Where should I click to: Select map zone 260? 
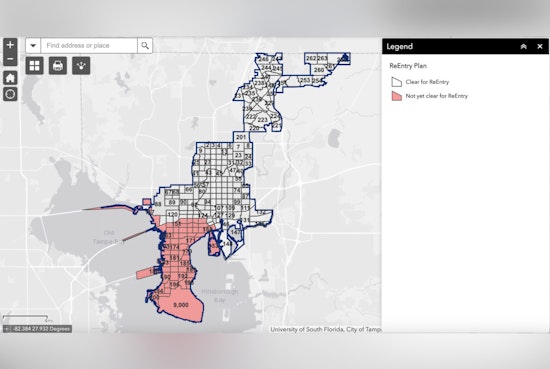coord(319,70)
